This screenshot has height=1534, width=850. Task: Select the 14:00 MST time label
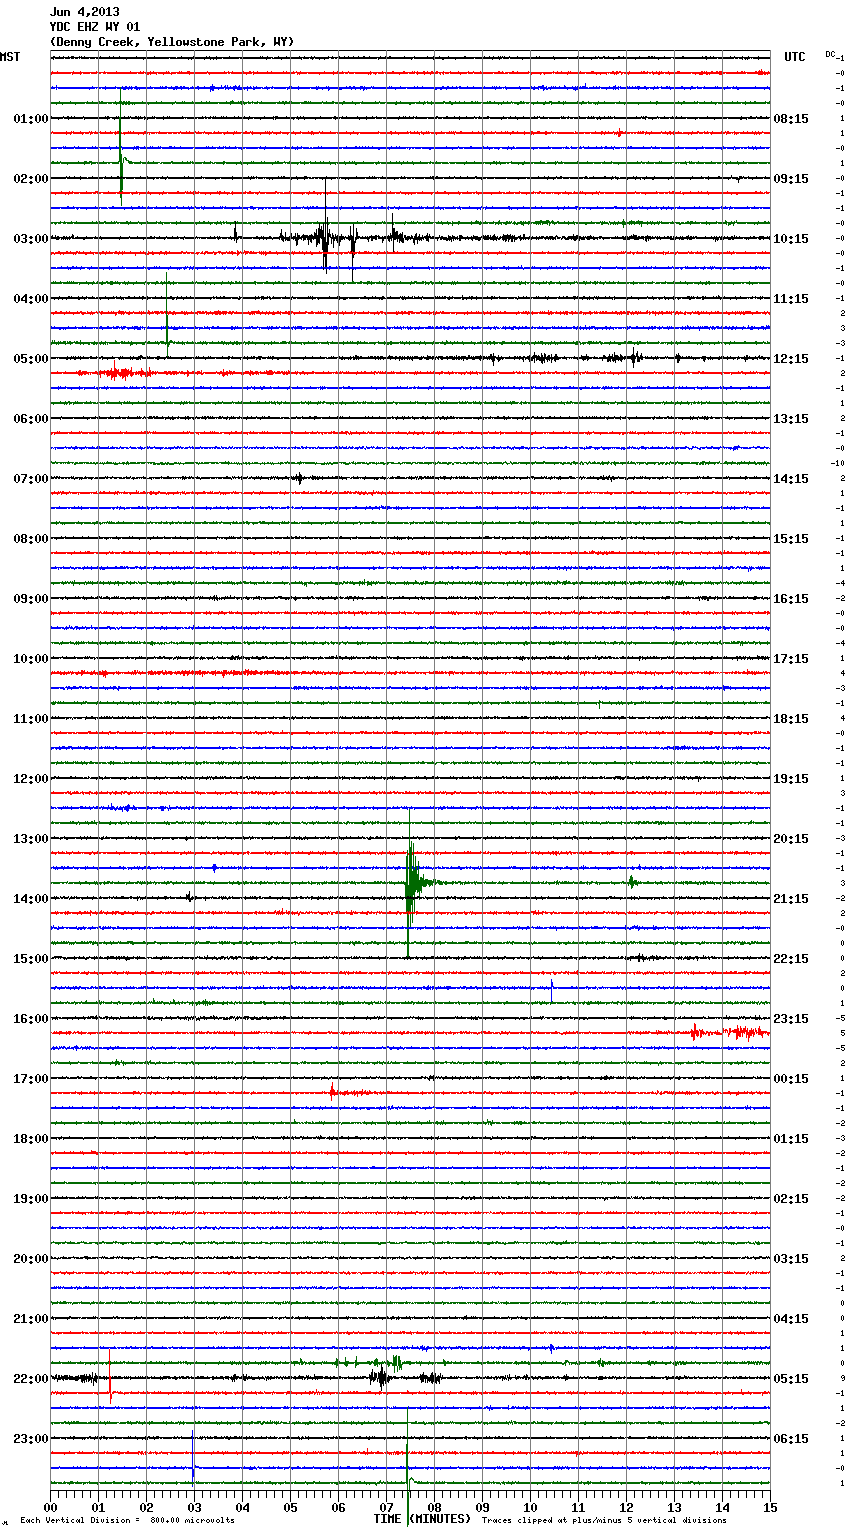[31, 899]
